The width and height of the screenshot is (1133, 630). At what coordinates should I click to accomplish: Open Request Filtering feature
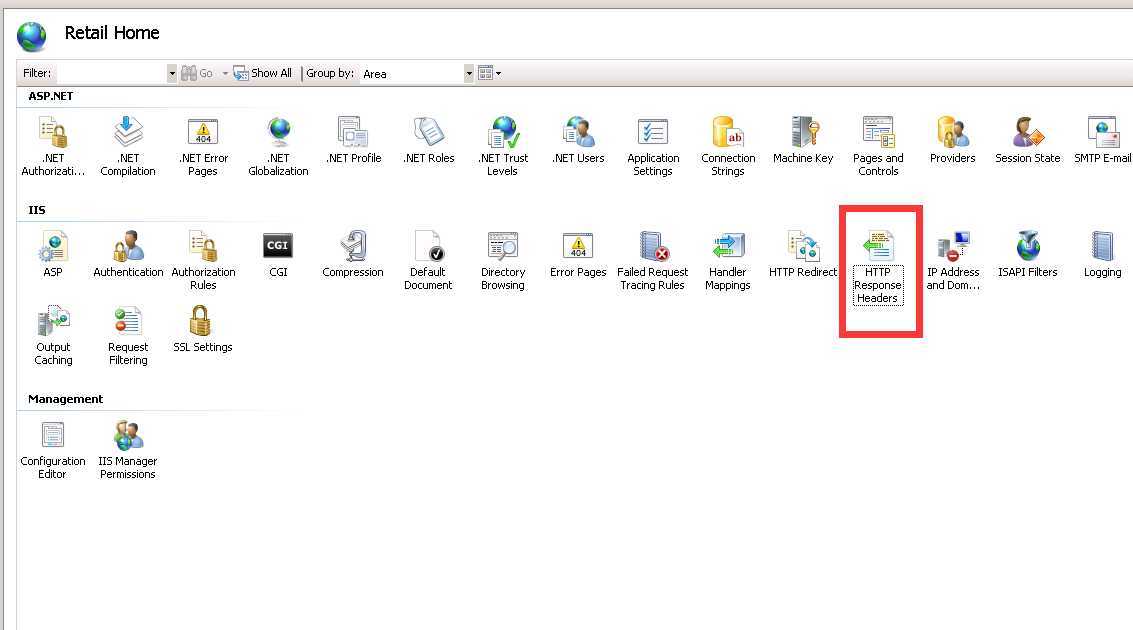click(128, 336)
